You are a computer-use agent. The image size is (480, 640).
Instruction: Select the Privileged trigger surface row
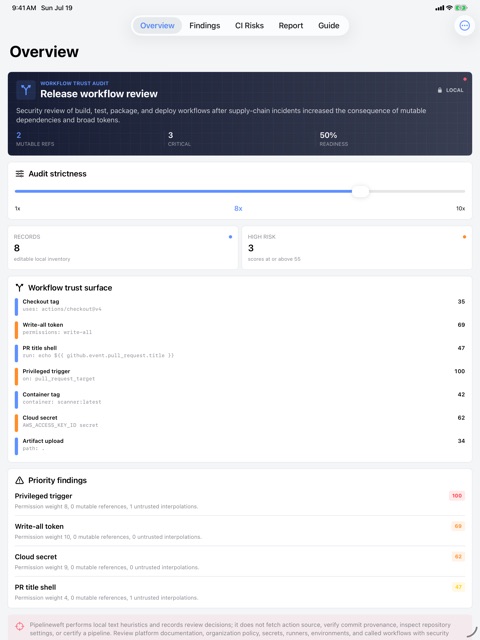click(x=240, y=375)
